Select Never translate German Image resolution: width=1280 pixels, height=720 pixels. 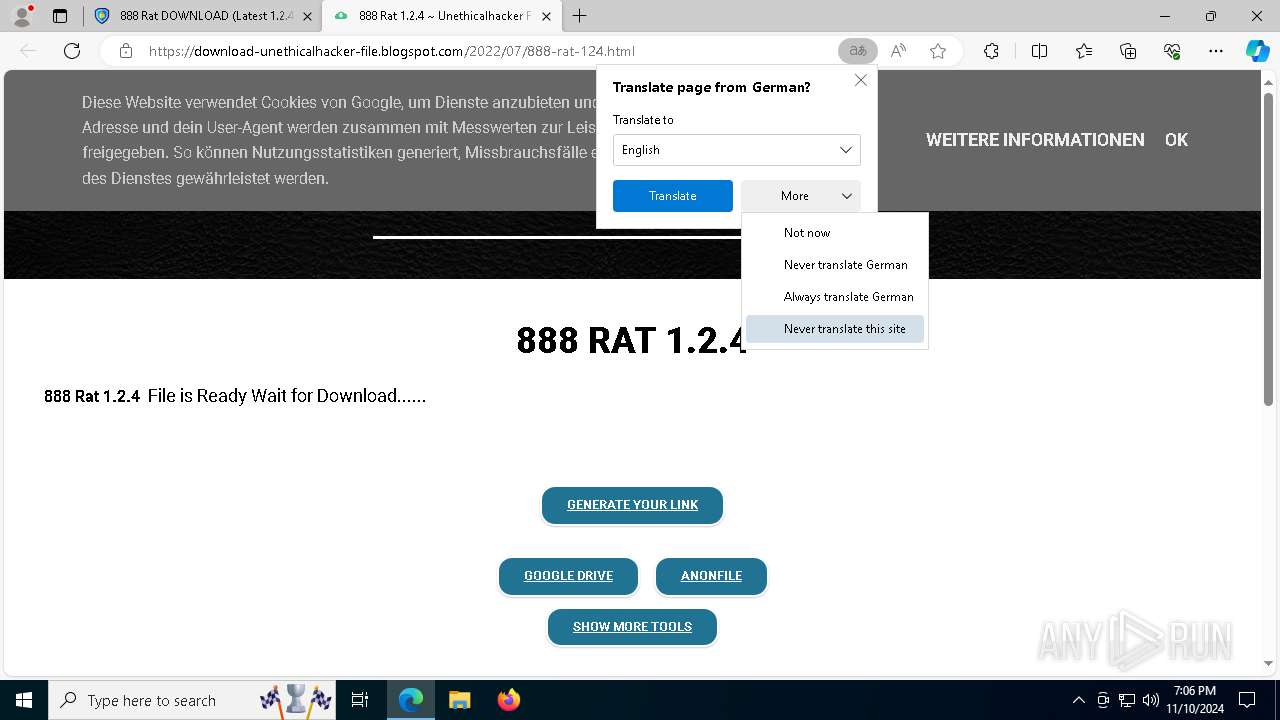point(835,265)
